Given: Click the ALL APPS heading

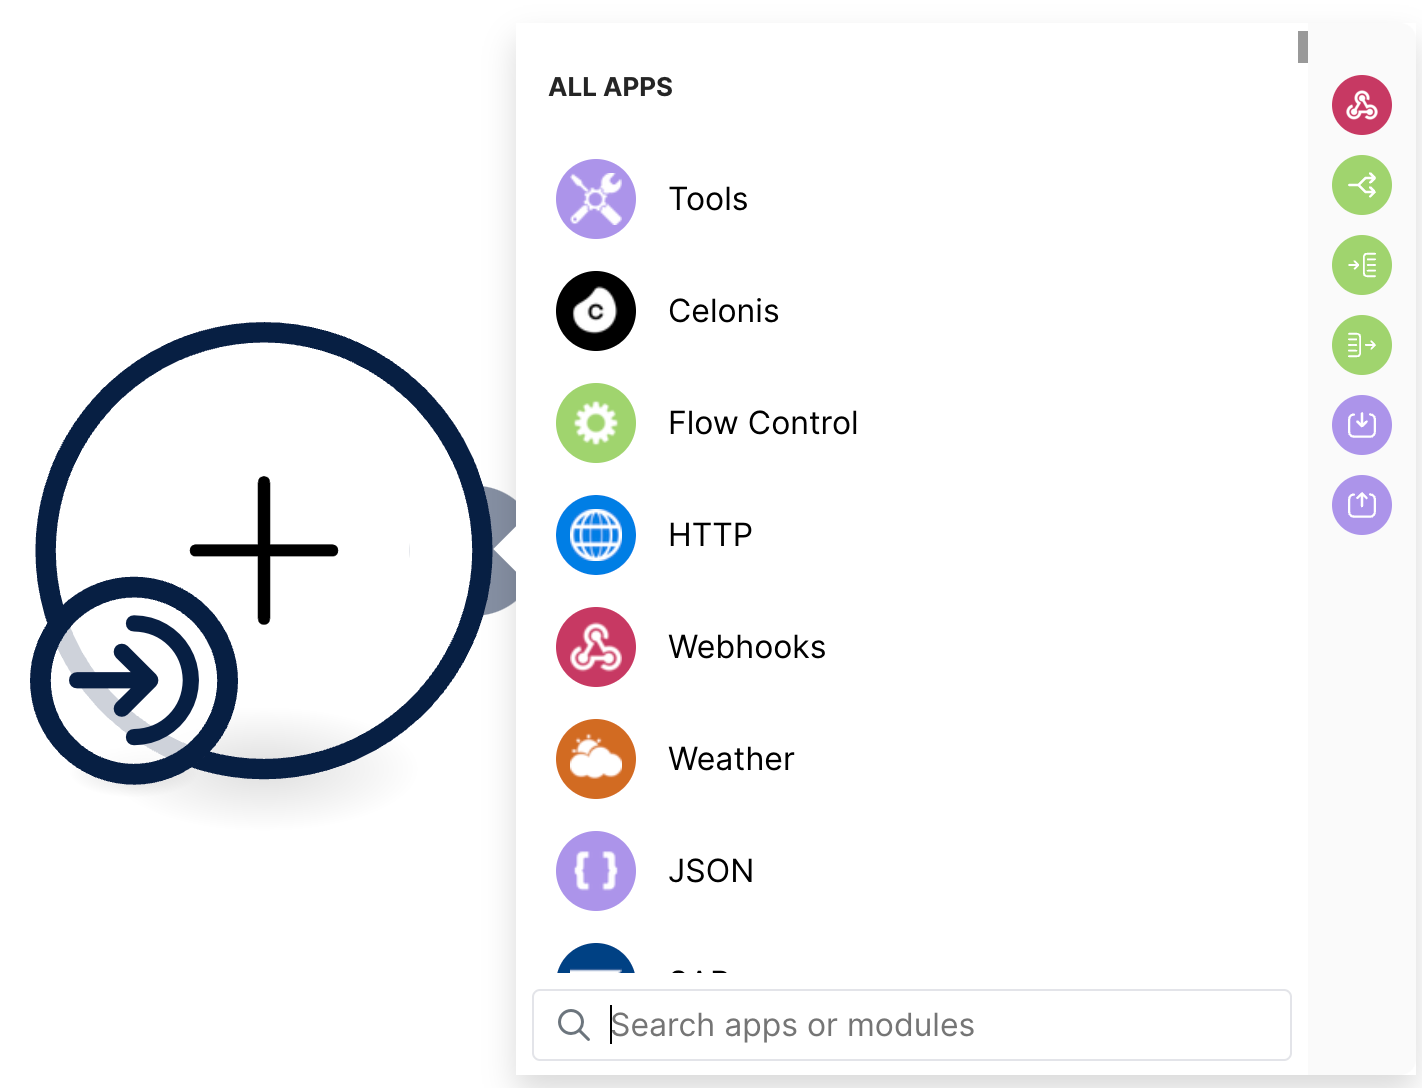Looking at the screenshot, I should coord(610,87).
